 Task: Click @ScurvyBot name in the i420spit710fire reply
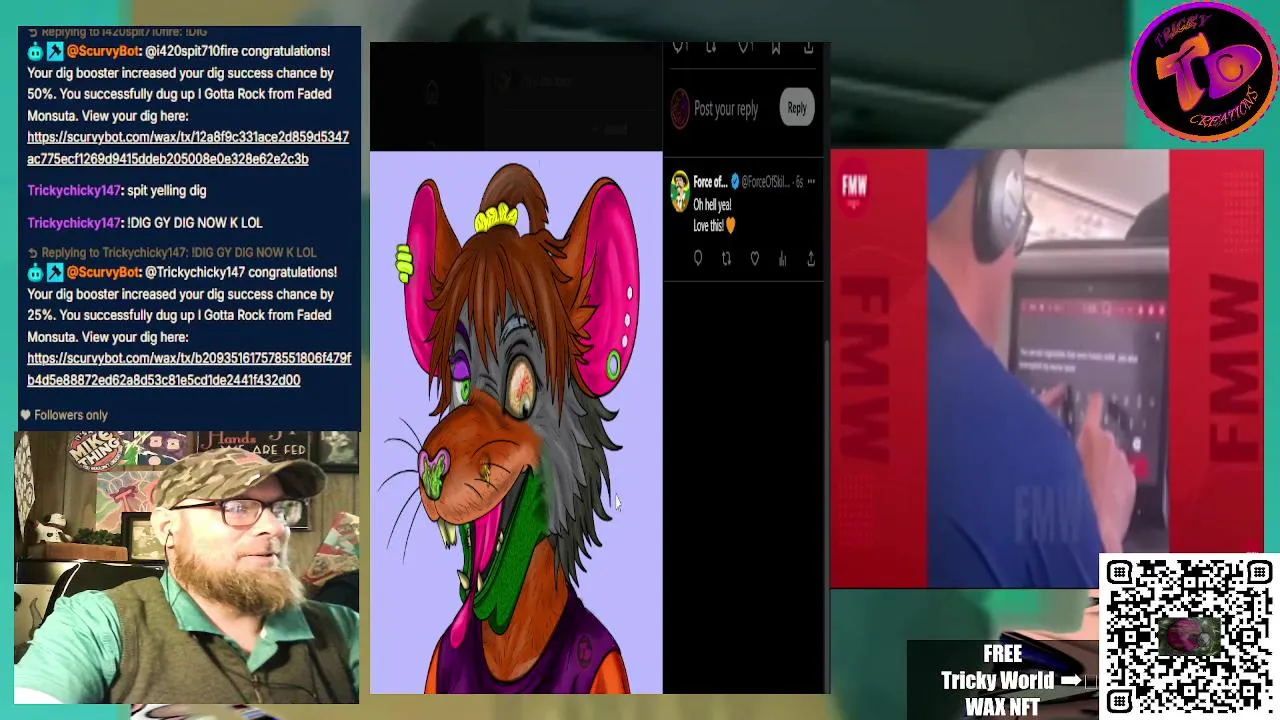pos(104,51)
